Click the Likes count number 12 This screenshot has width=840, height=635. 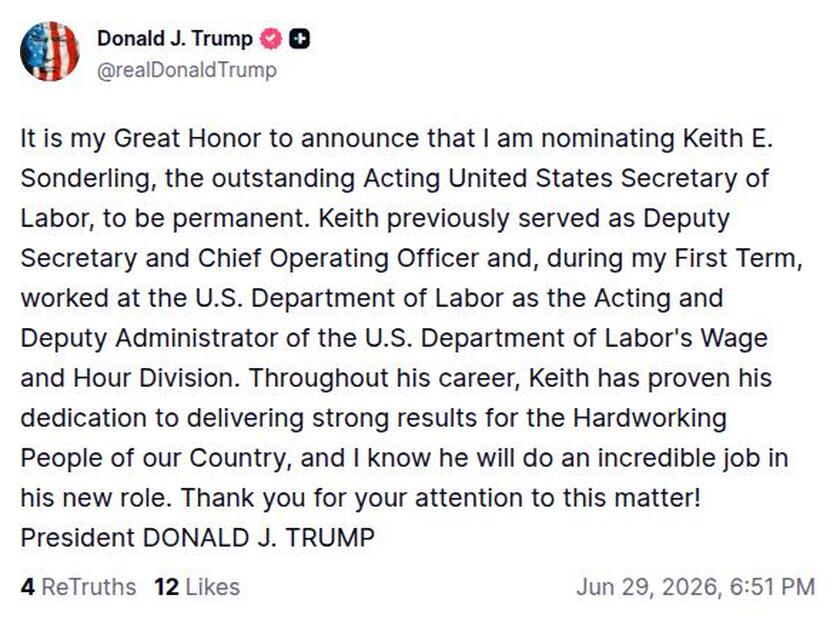[167, 587]
